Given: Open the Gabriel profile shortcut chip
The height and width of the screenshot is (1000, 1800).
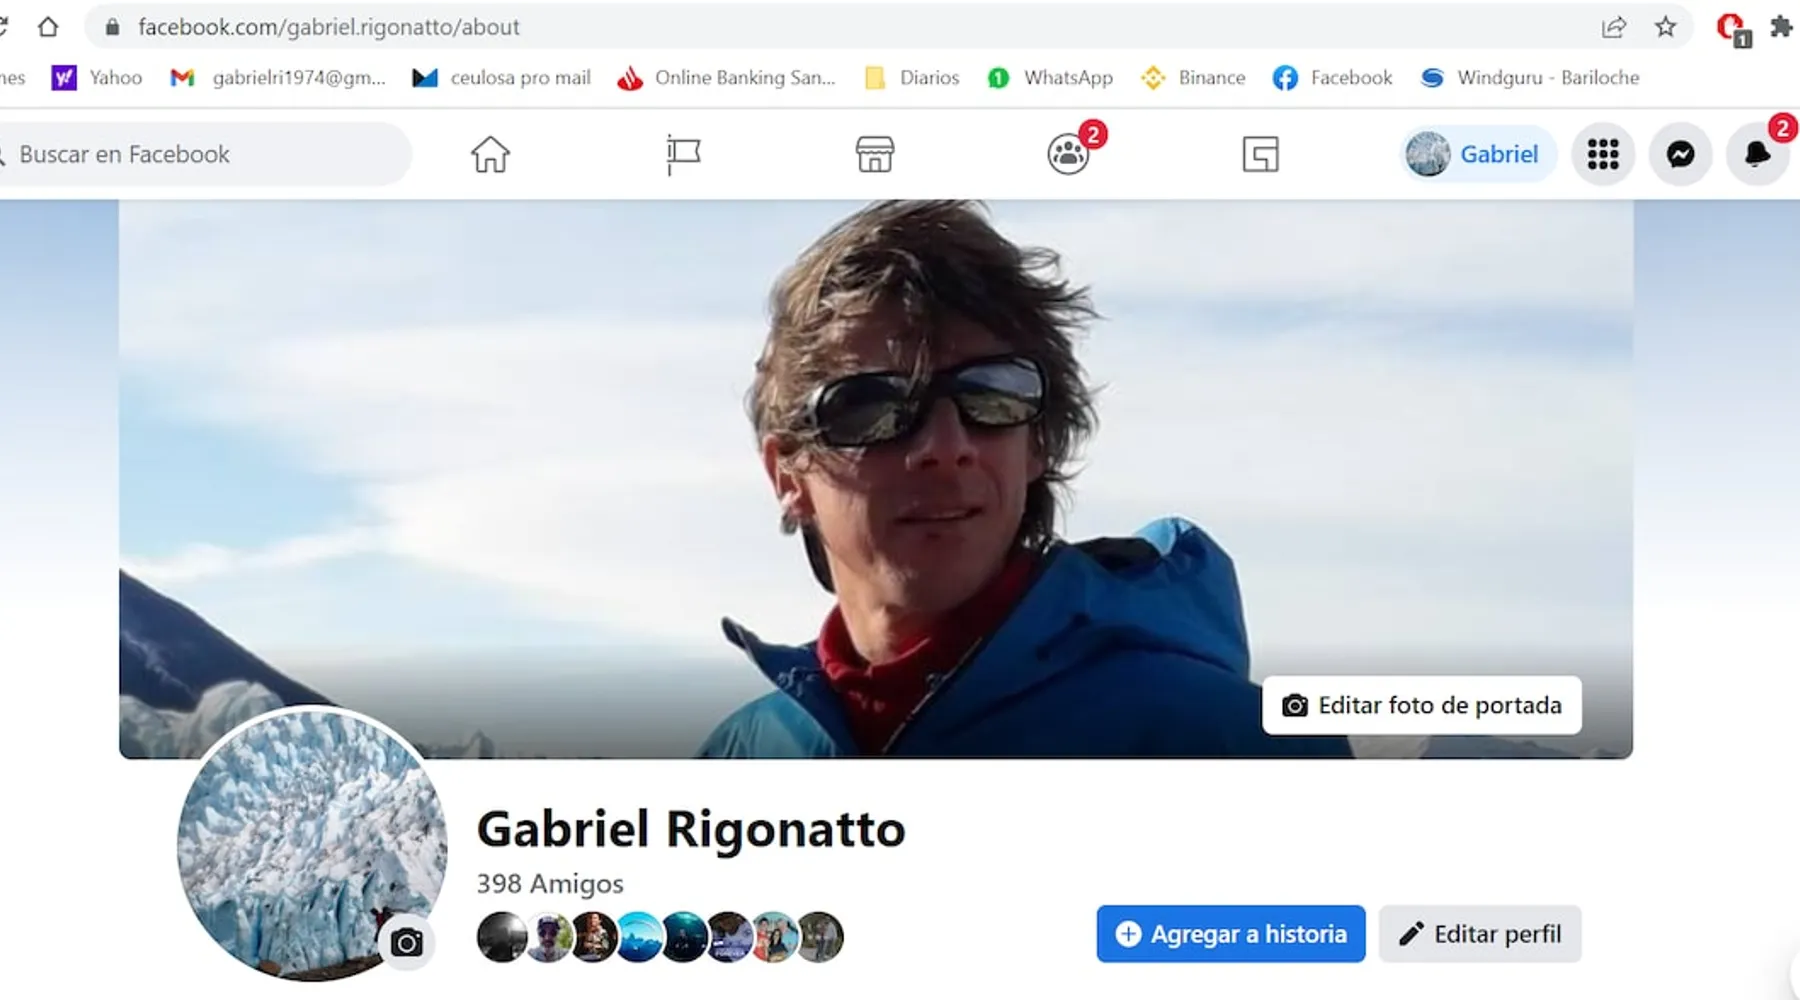Looking at the screenshot, I should [x=1477, y=155].
